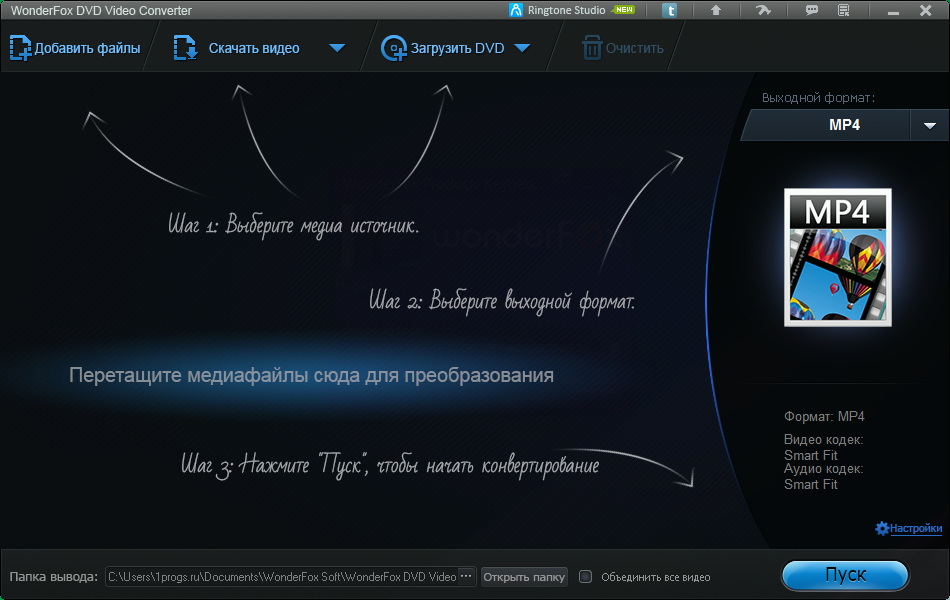Expand the Загрузить DVD dropdown arrow
Viewport: 950px width, 600px height.
pos(522,48)
